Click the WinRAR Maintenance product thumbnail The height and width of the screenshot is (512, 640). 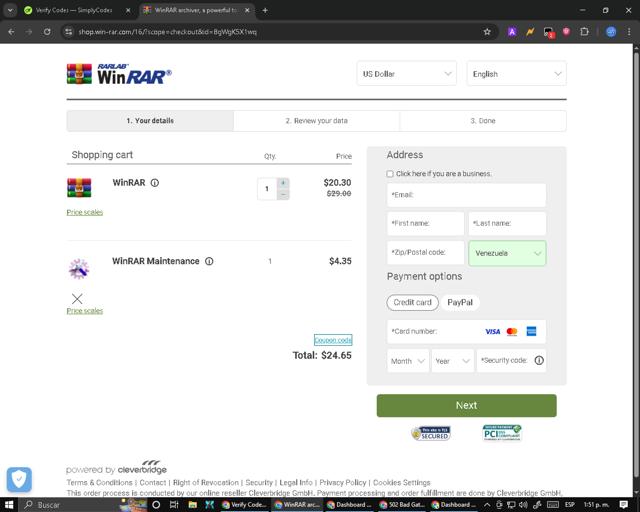coord(79,269)
